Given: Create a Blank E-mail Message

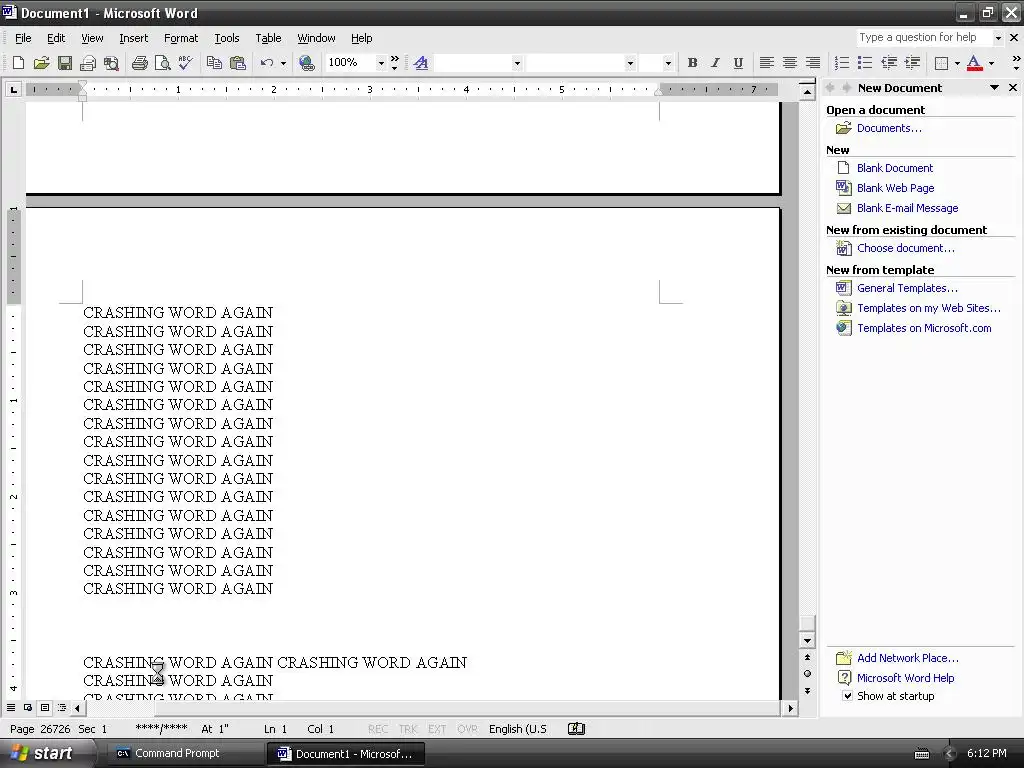Looking at the screenshot, I should coord(907,208).
